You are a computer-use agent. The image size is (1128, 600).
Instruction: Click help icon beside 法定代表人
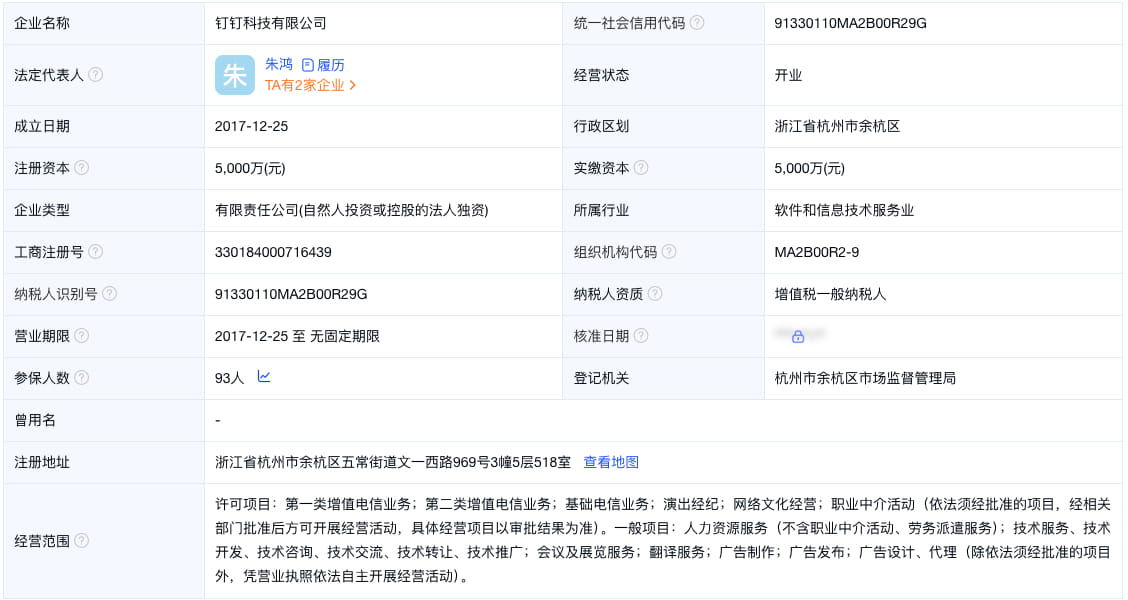coord(95,75)
